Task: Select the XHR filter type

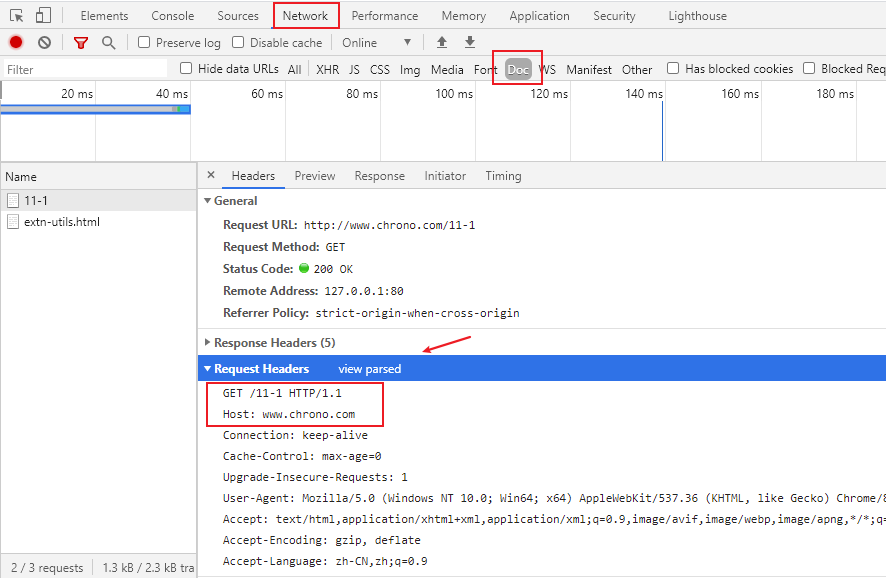Action: 327,70
